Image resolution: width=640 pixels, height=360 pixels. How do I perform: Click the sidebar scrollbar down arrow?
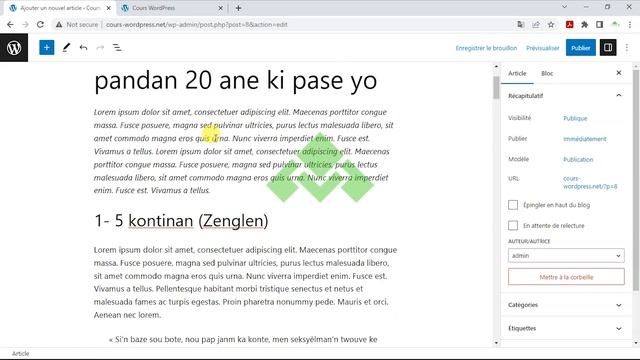click(636, 343)
